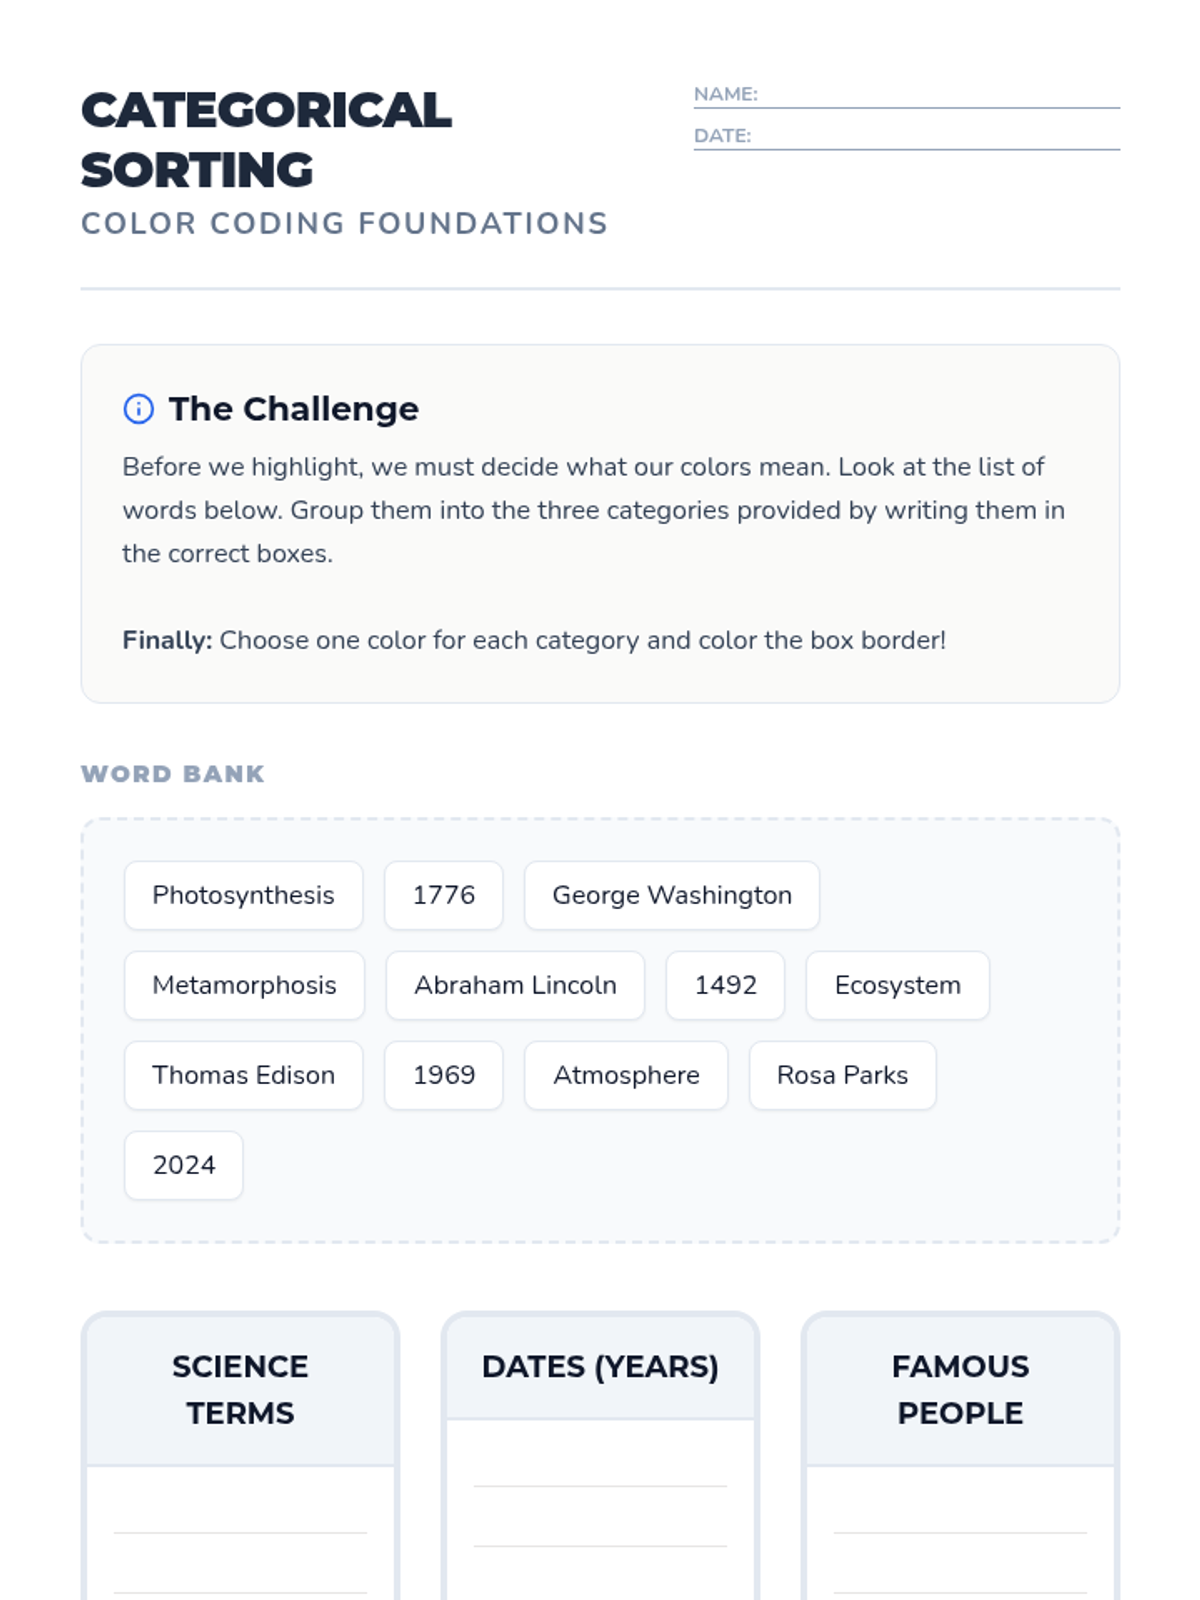Click the Thomas Edison chip
1200x1600 pixels.
(243, 1075)
